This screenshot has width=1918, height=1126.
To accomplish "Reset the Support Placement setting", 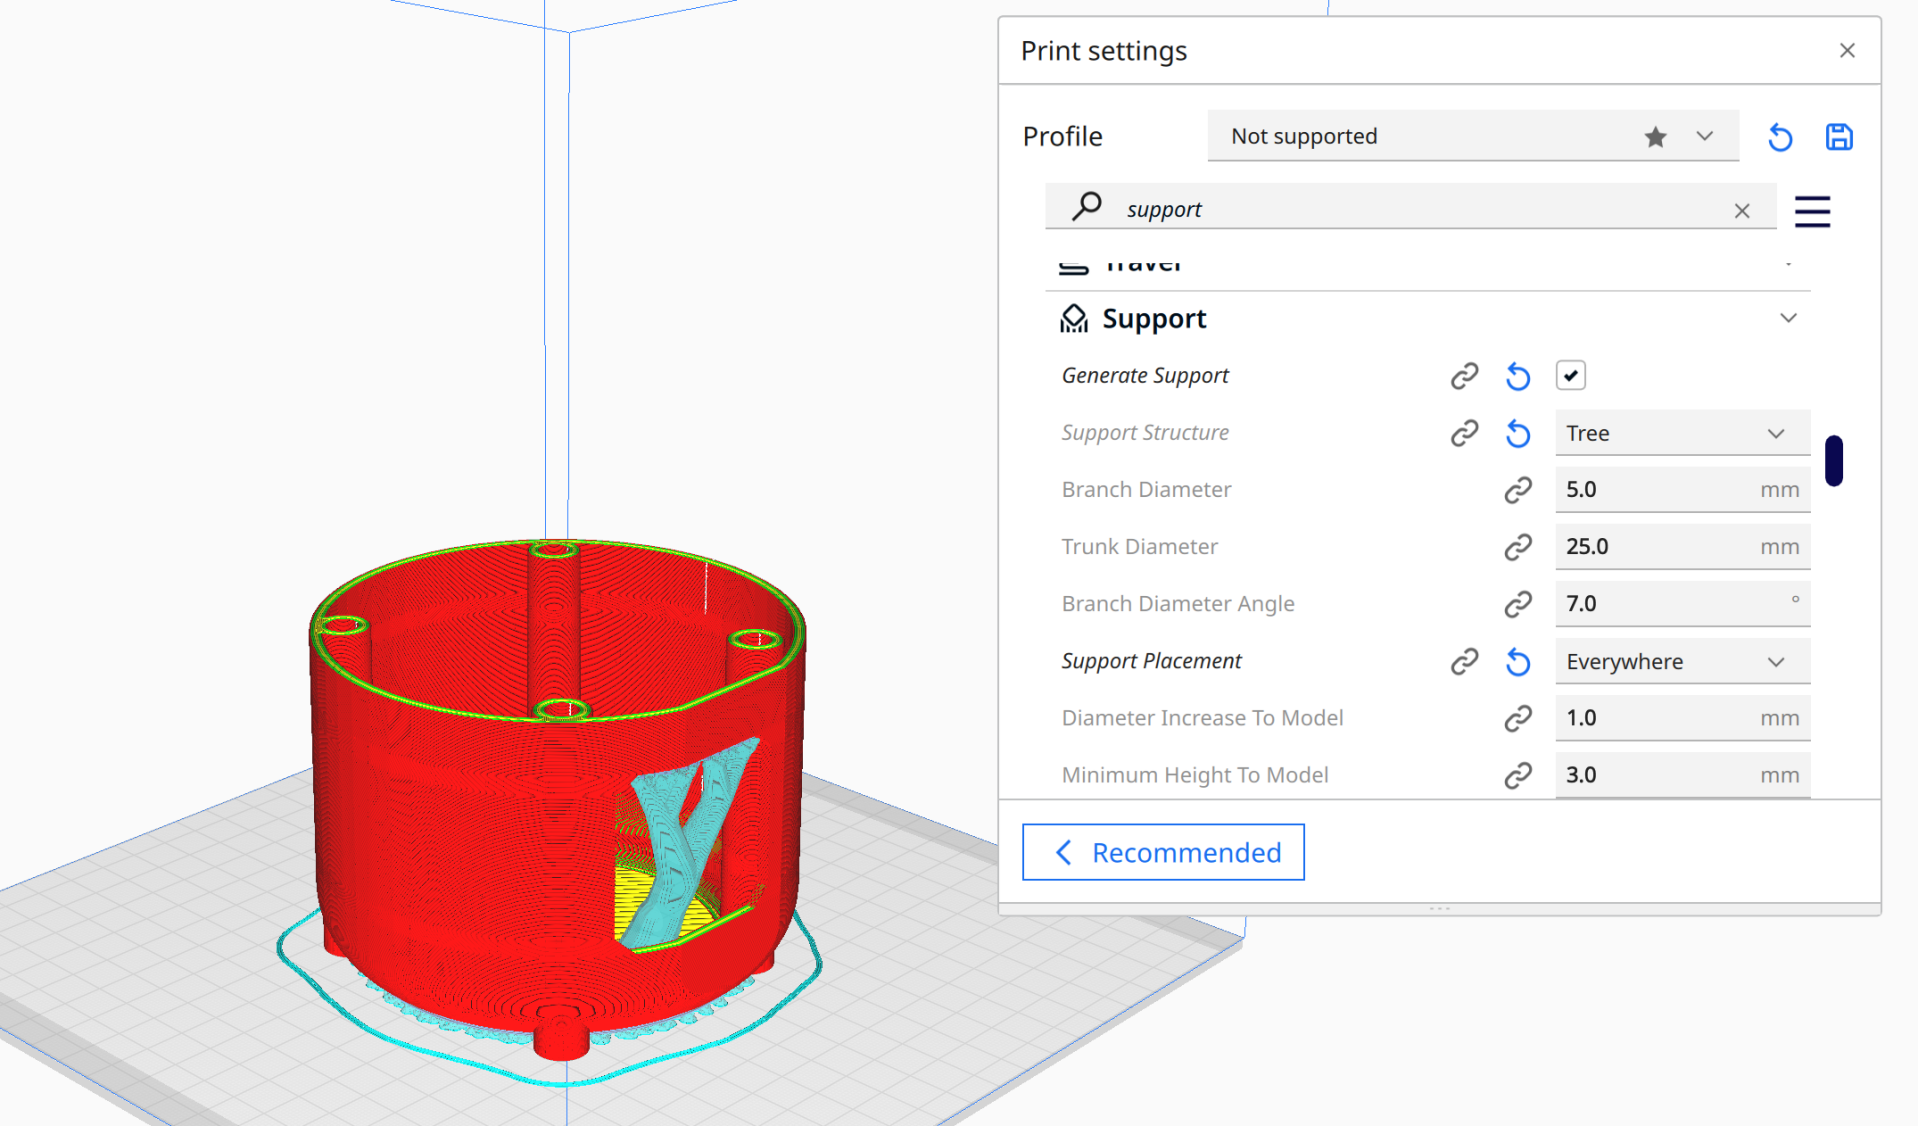I will pyautogui.click(x=1517, y=662).
